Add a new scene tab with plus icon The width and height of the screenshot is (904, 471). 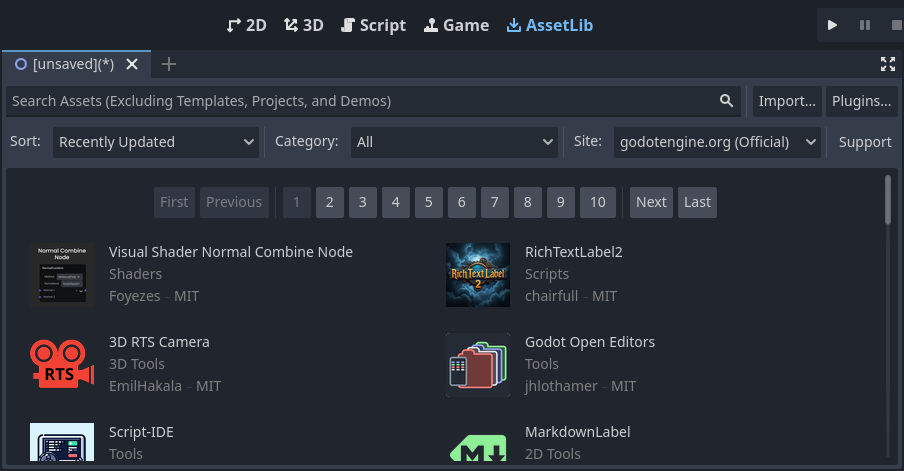click(x=169, y=64)
